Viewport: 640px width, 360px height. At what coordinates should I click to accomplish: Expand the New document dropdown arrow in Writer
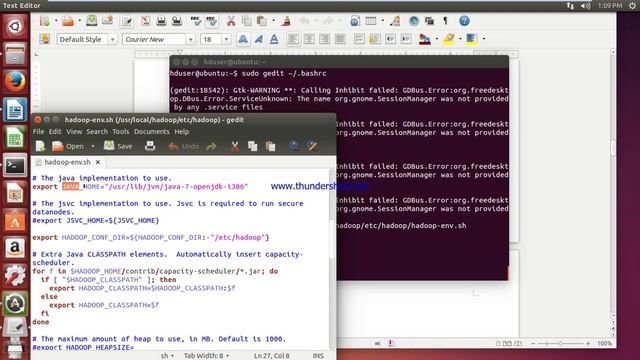pyautogui.click(x=56, y=21)
